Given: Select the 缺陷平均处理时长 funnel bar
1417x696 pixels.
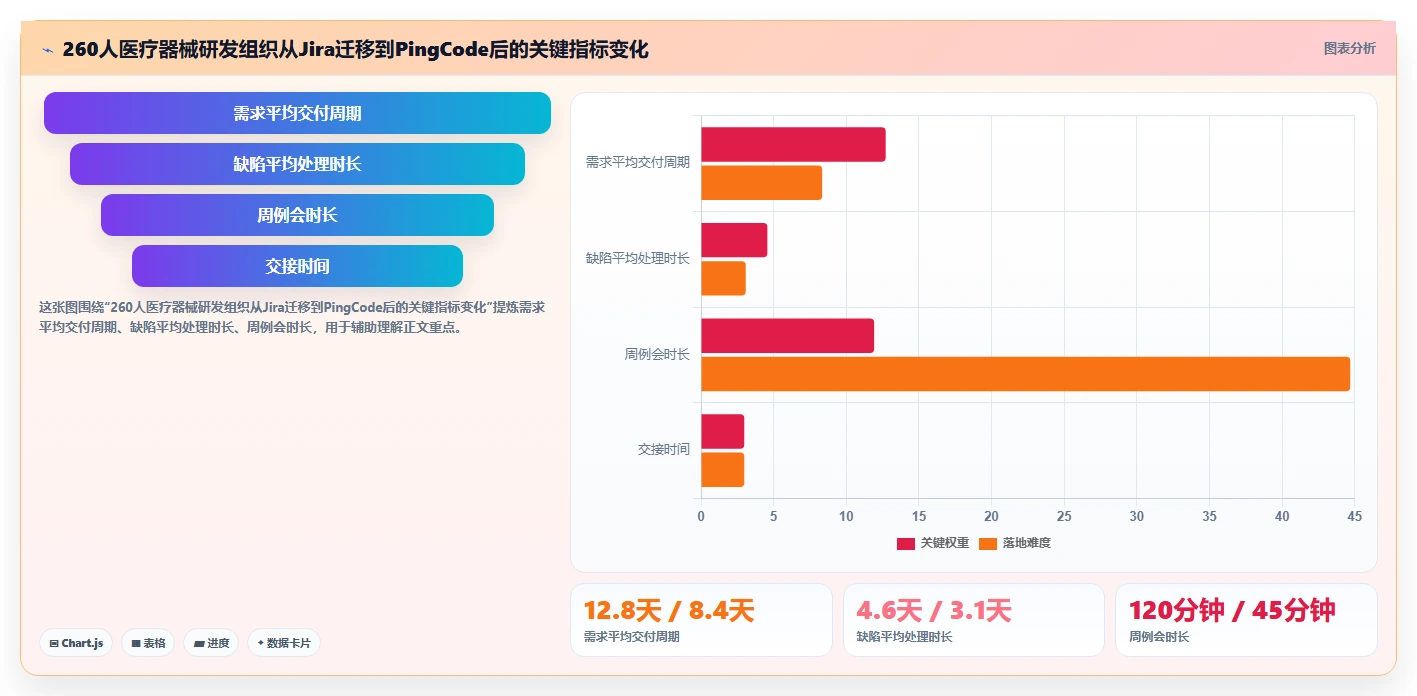Looking at the screenshot, I should point(297,164).
